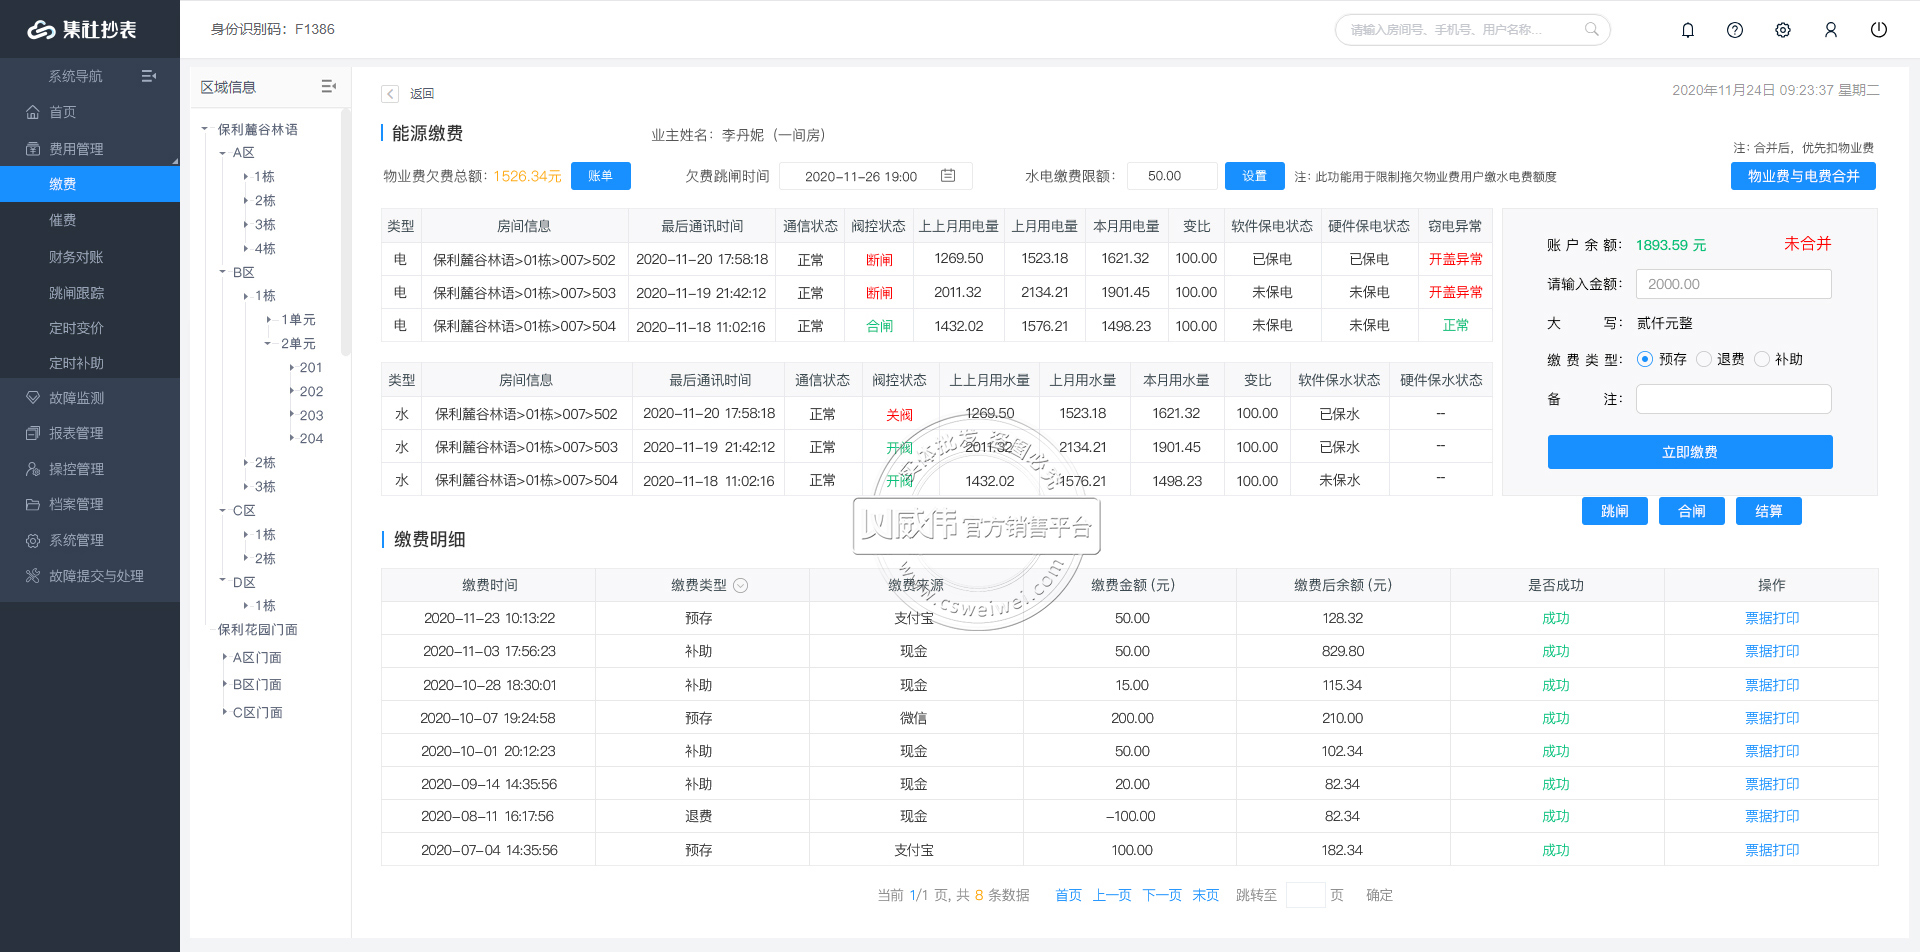Viewport: 1920px width, 952px height.
Task: Click the power logout icon
Action: [1879, 30]
